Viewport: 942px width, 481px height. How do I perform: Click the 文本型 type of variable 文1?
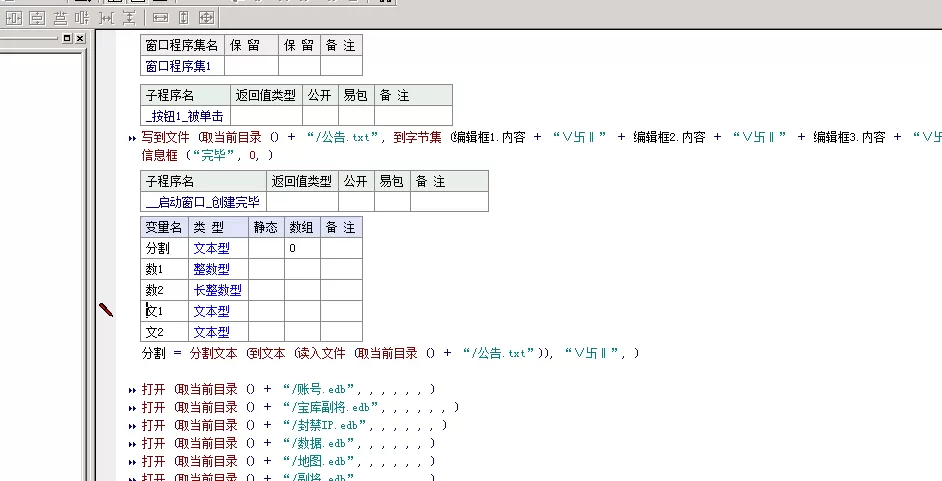coord(218,311)
